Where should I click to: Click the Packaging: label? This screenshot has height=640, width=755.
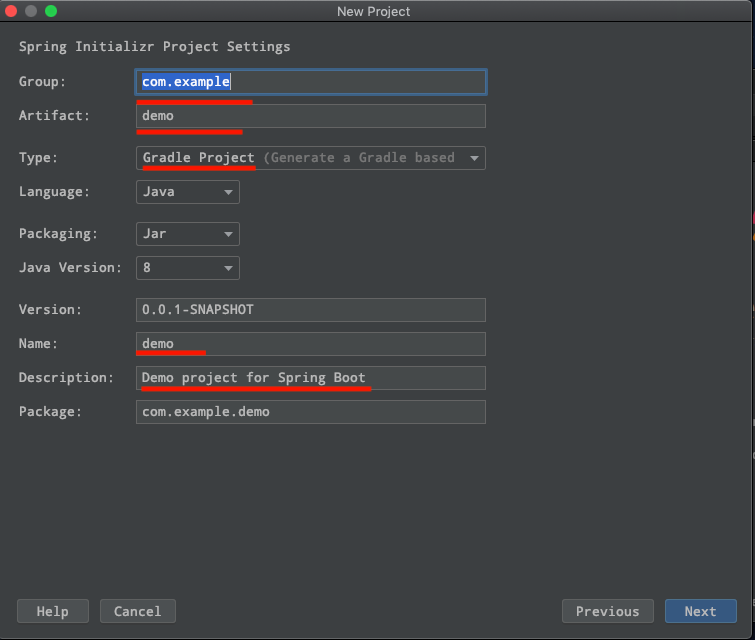[58, 234]
